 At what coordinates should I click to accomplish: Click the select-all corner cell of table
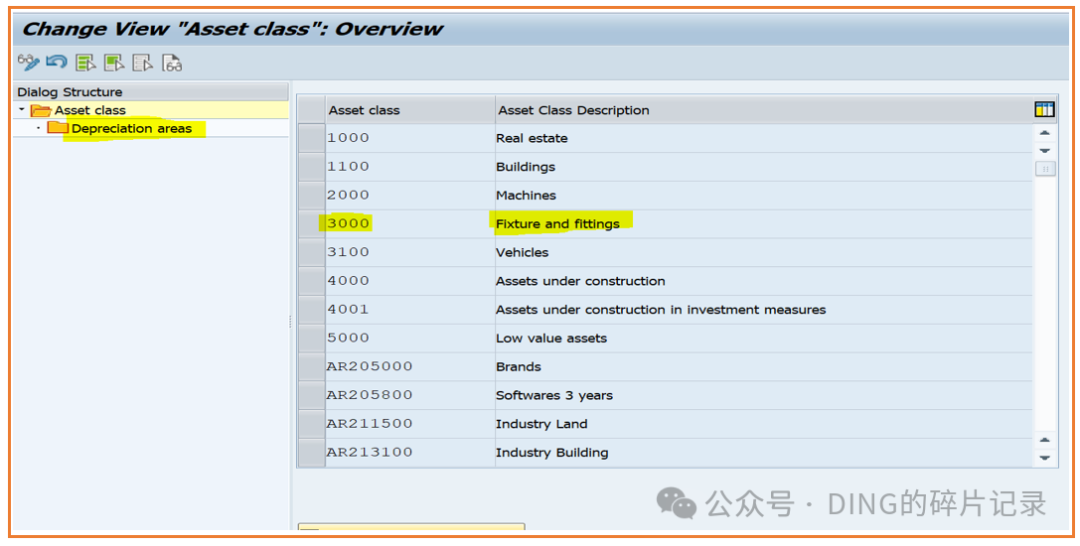click(311, 109)
